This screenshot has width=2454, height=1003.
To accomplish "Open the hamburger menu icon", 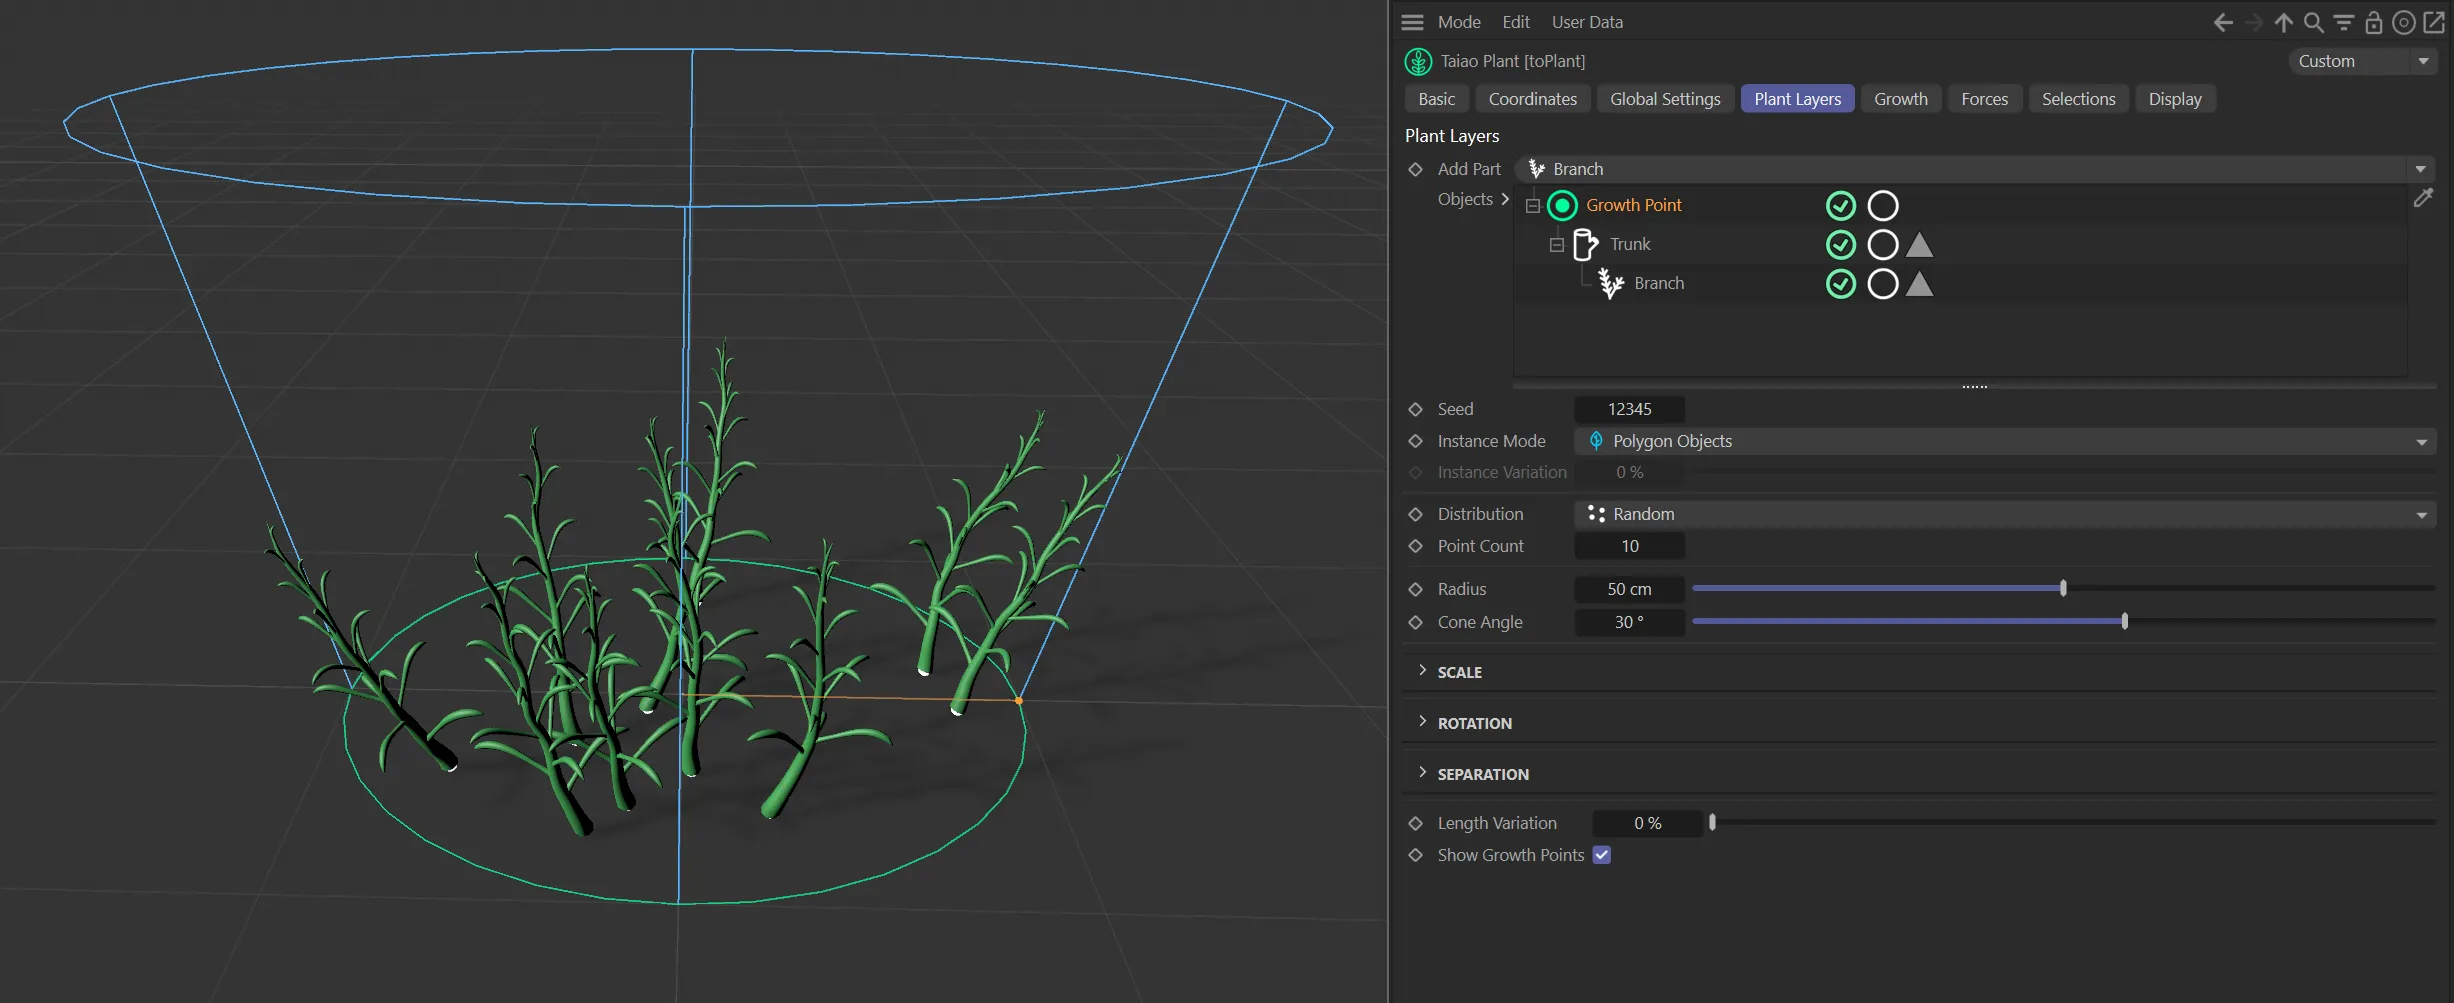I will pos(1412,22).
